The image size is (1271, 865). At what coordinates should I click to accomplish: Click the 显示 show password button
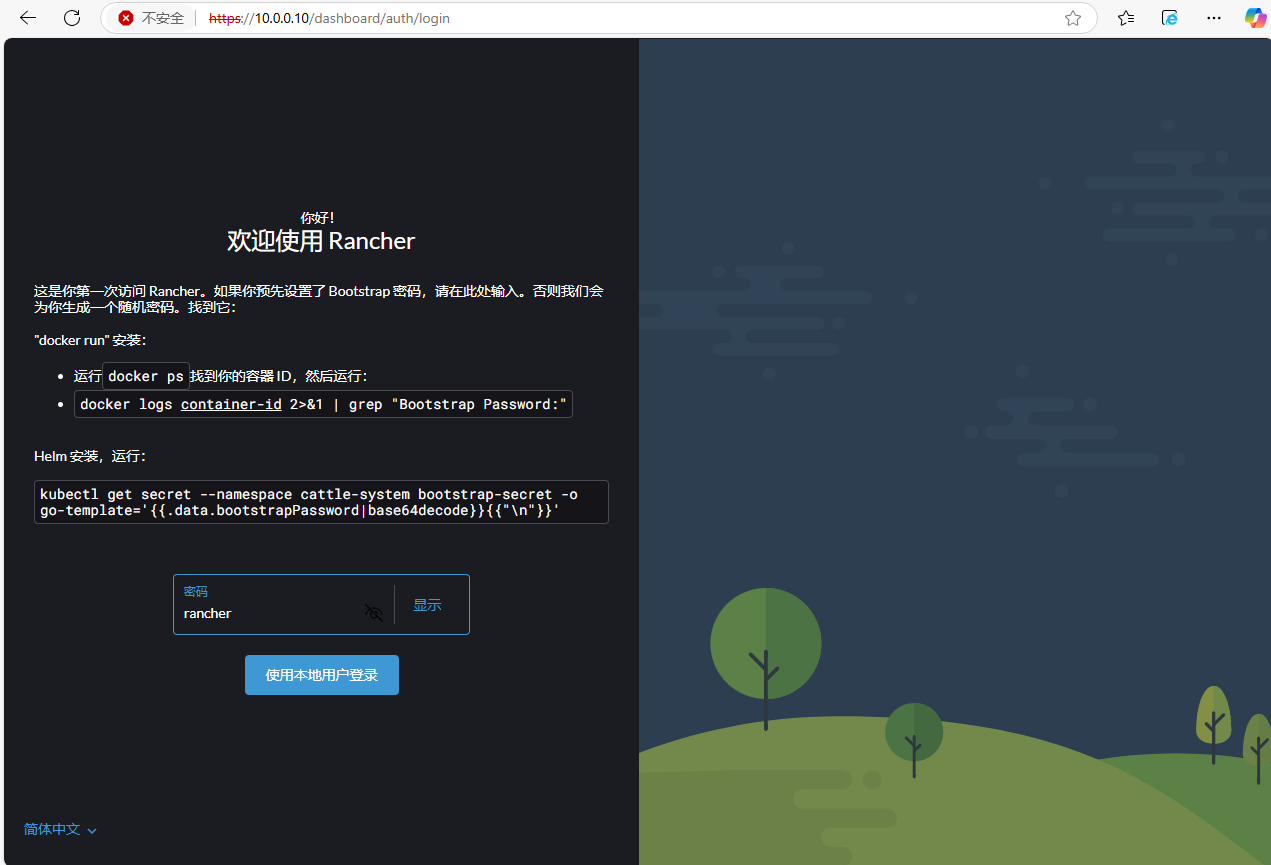[x=427, y=605]
